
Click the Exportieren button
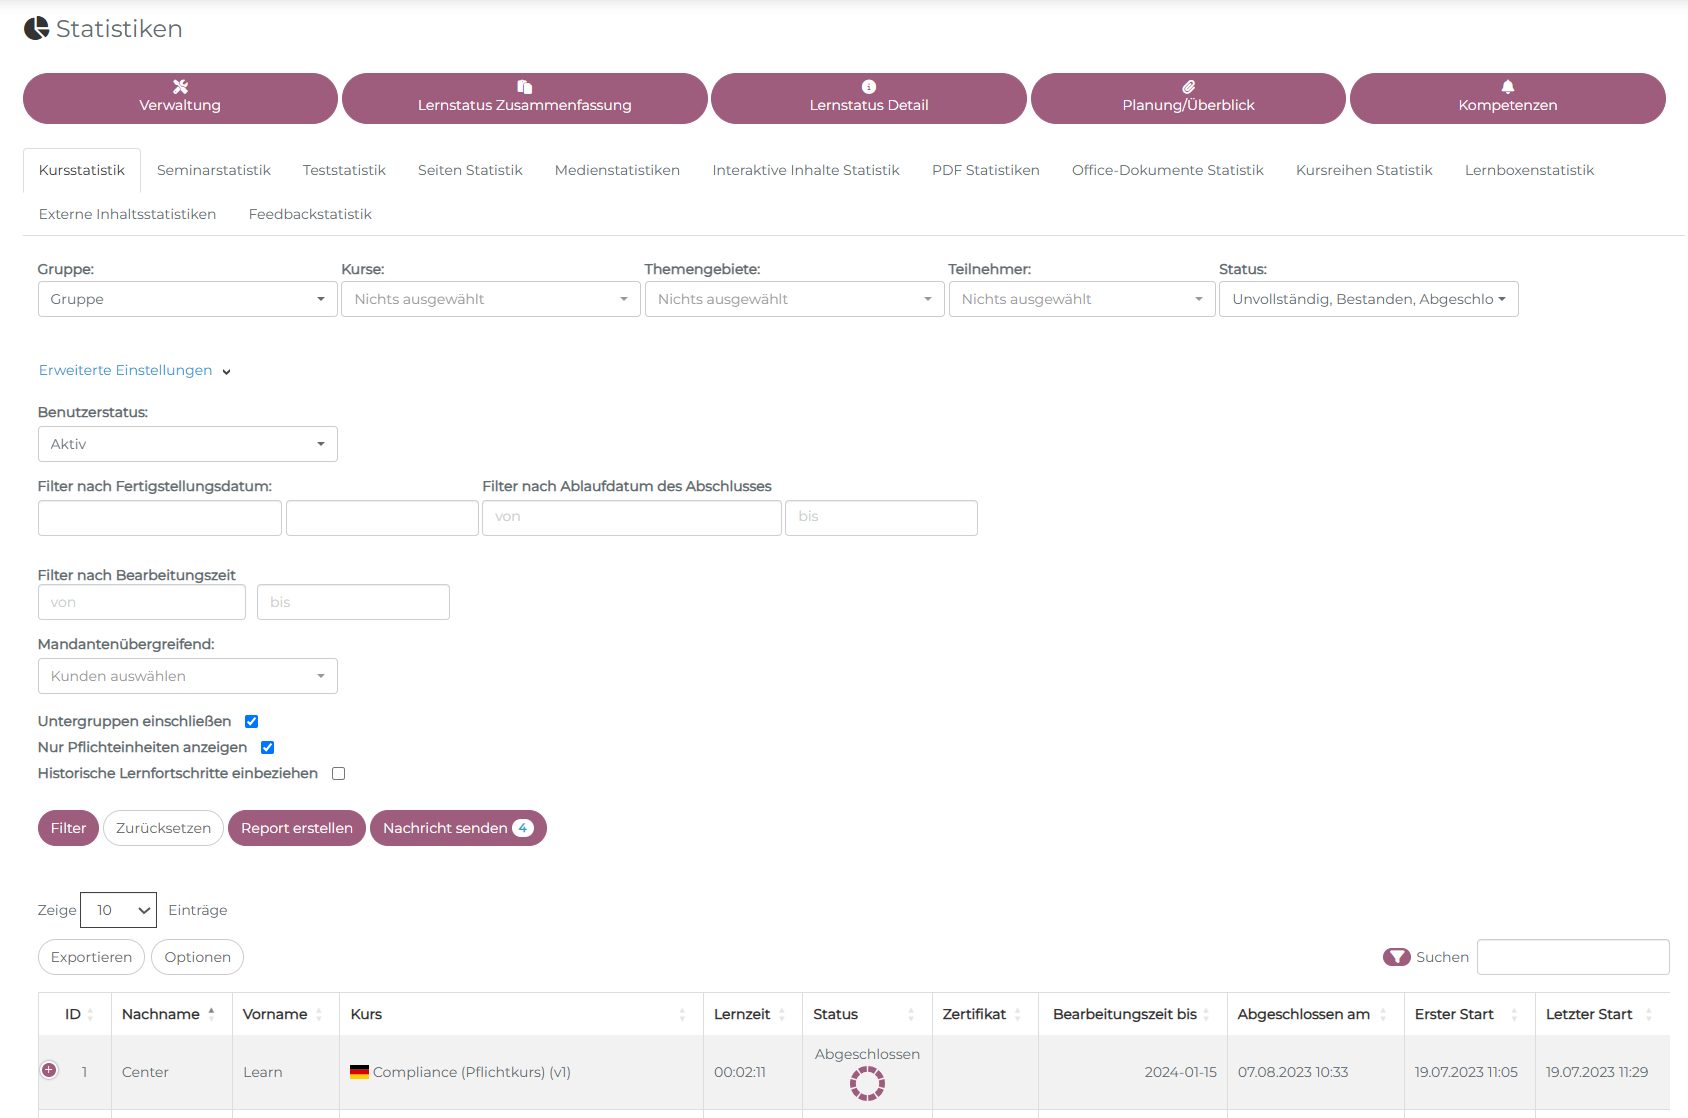[x=91, y=957]
